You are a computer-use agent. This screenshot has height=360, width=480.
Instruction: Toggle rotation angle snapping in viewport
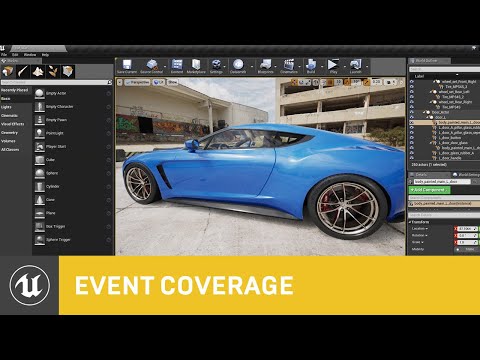[x=347, y=82]
